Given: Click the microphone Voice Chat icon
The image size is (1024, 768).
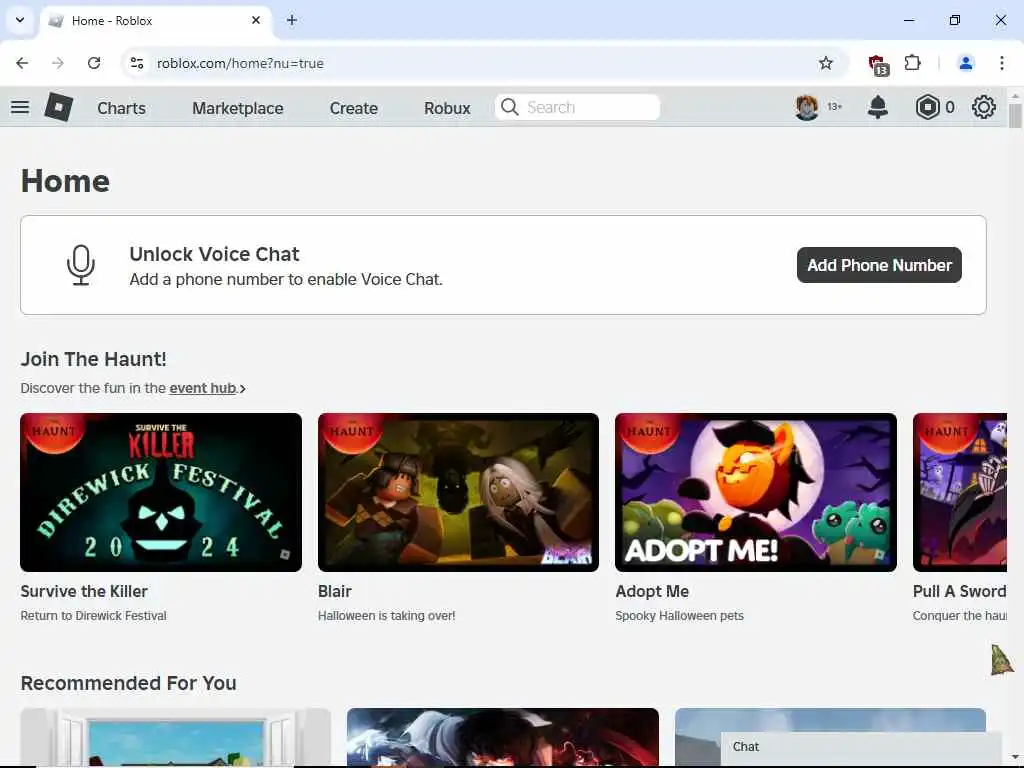Looking at the screenshot, I should [x=81, y=265].
